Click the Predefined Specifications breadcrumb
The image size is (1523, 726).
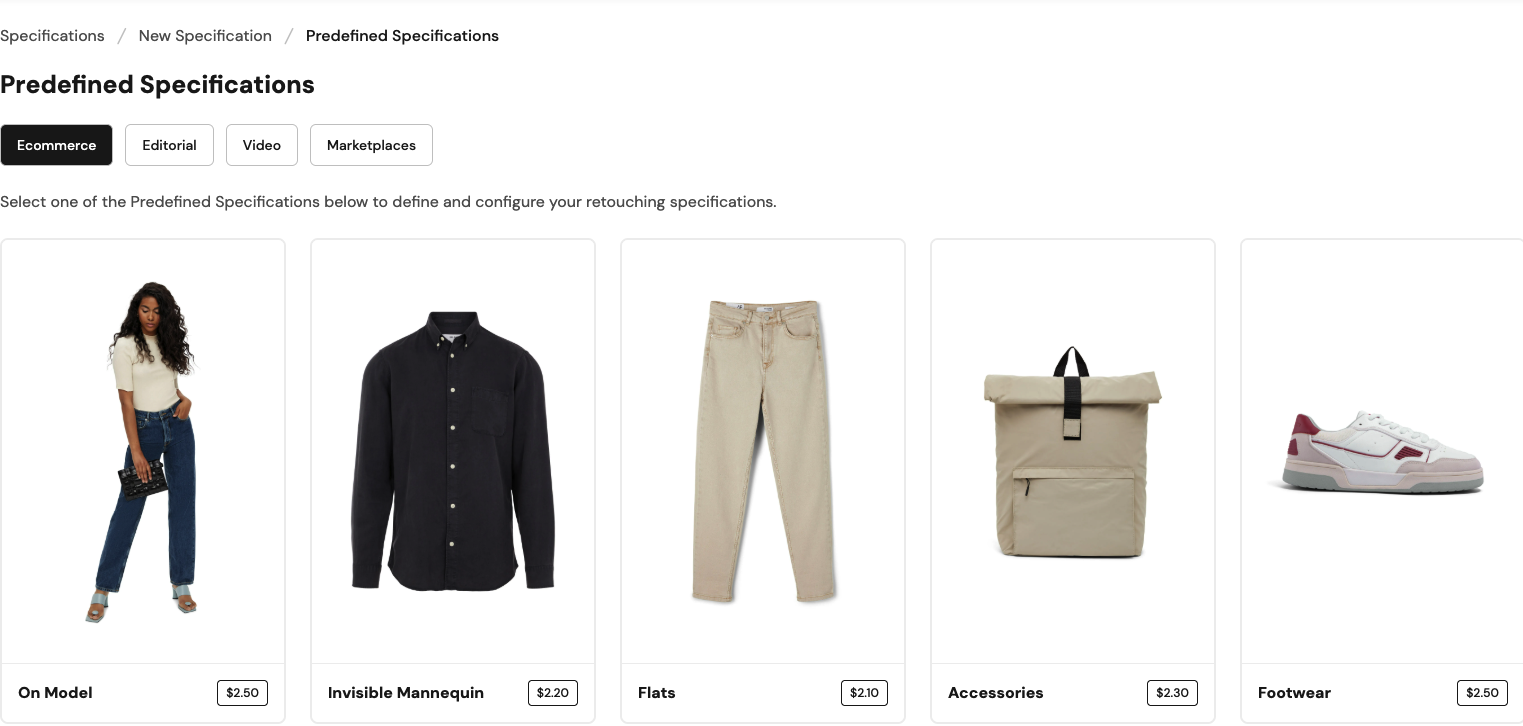(x=402, y=35)
